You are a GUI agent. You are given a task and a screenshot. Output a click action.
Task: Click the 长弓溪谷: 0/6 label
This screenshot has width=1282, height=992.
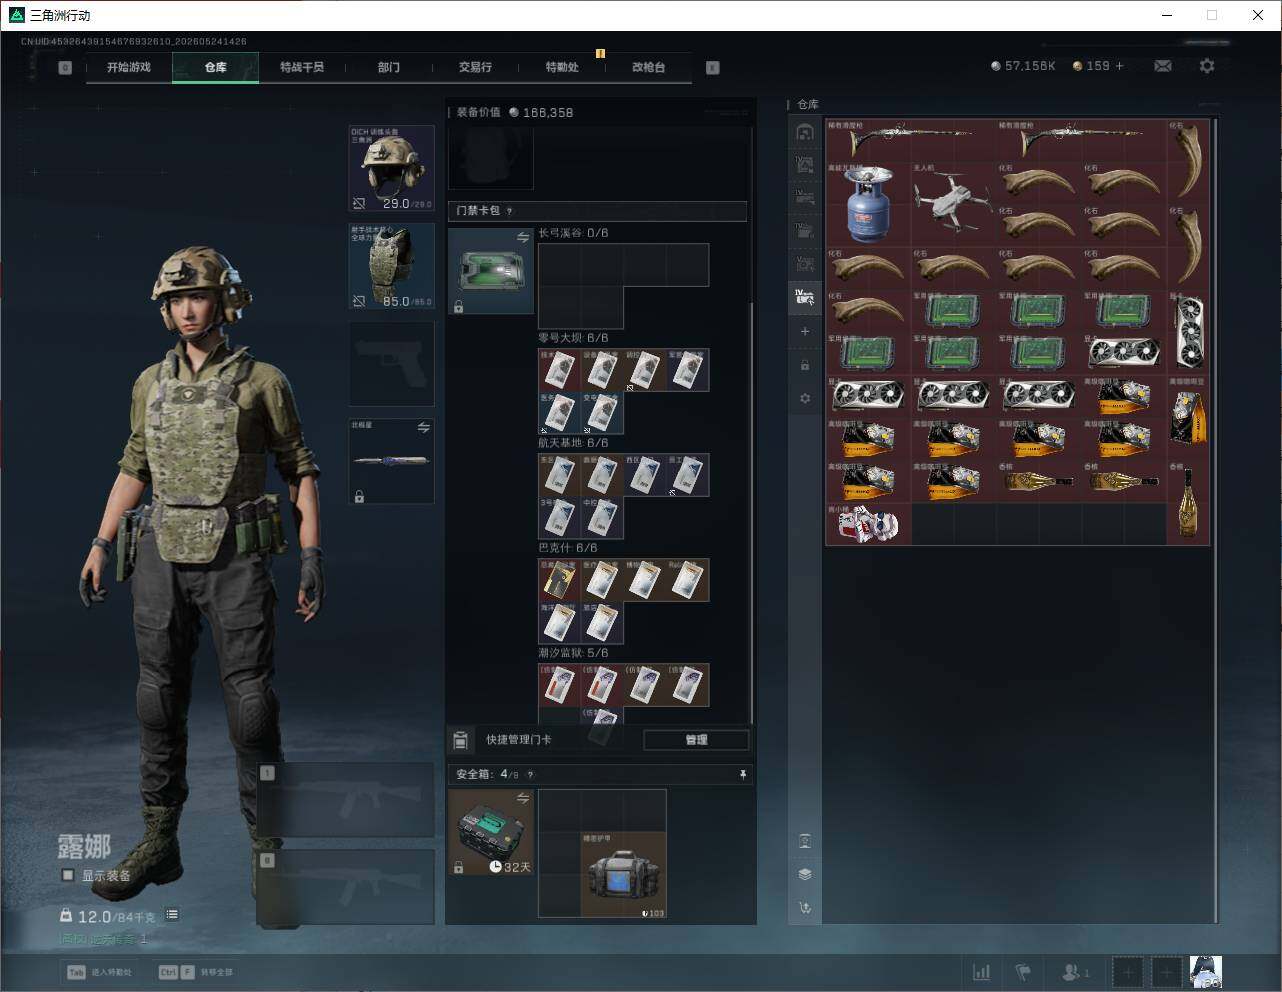[x=573, y=233]
